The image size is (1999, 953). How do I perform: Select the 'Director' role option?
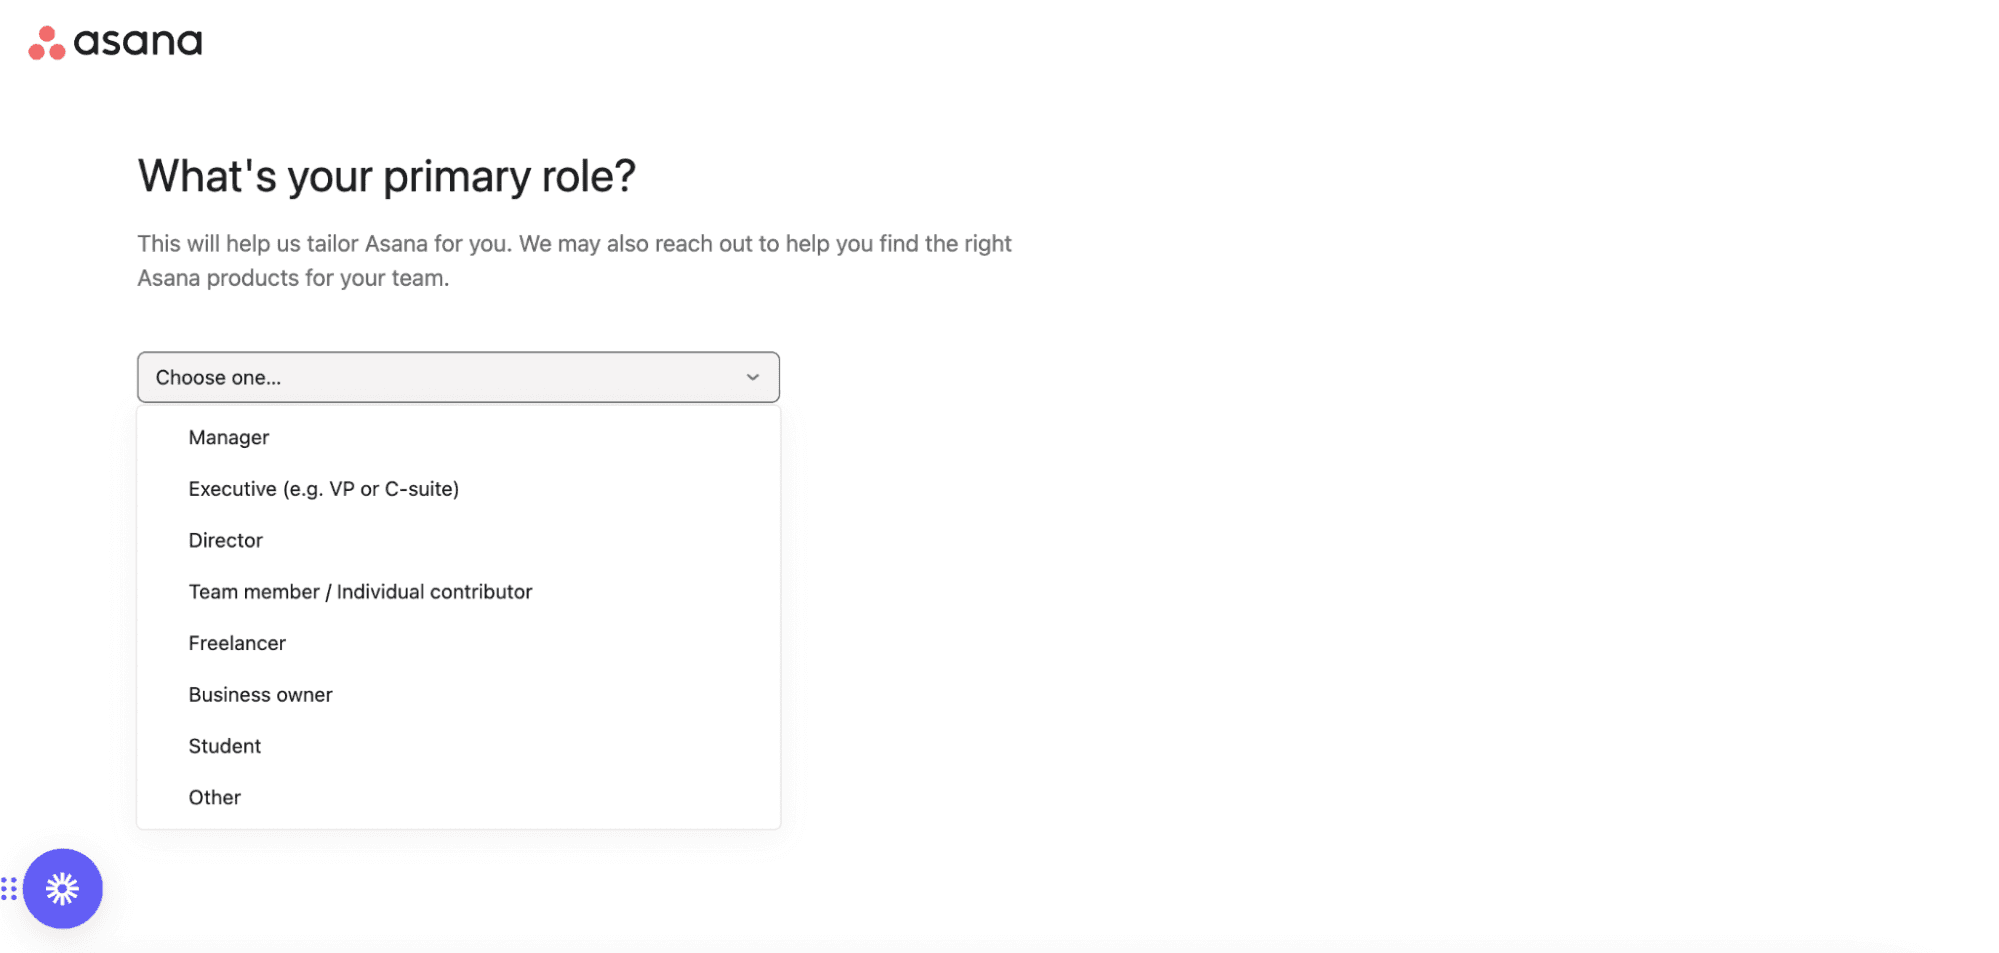coord(225,540)
